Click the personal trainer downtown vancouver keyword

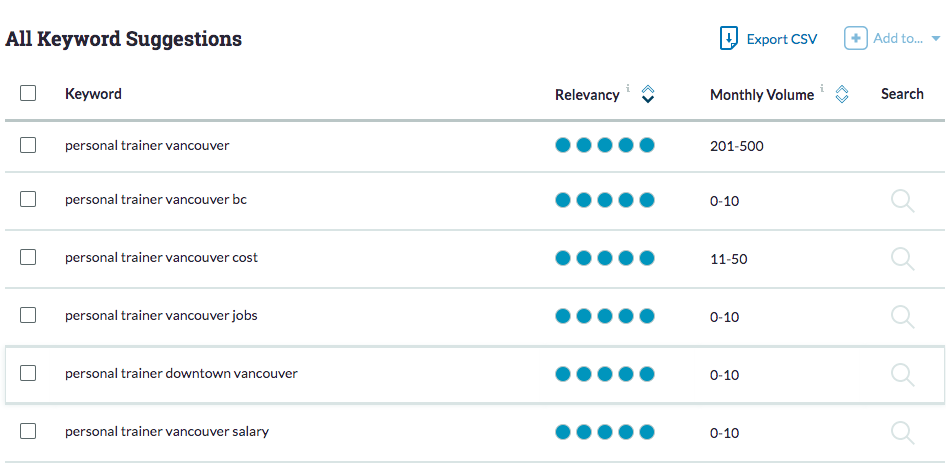182,373
